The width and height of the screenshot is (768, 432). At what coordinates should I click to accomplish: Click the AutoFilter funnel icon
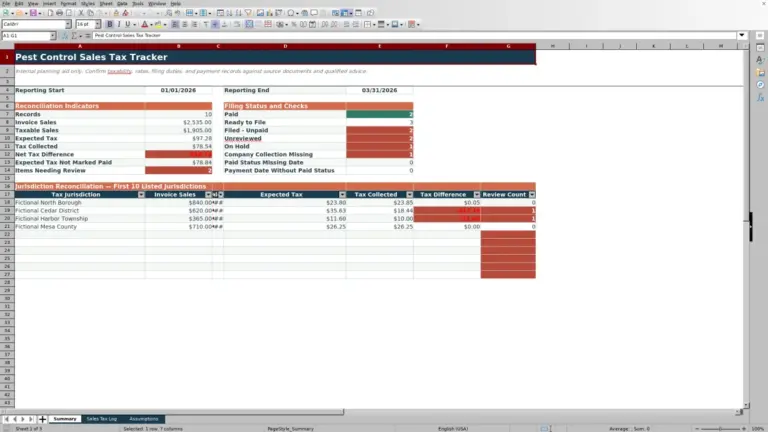click(248, 13)
